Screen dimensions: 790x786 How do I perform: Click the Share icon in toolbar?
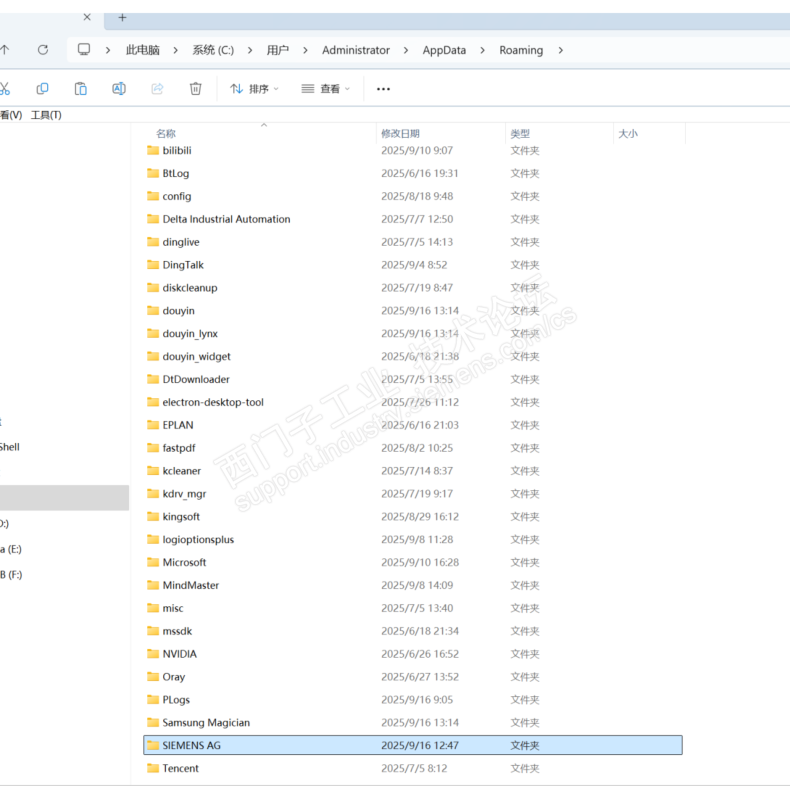pos(157,89)
